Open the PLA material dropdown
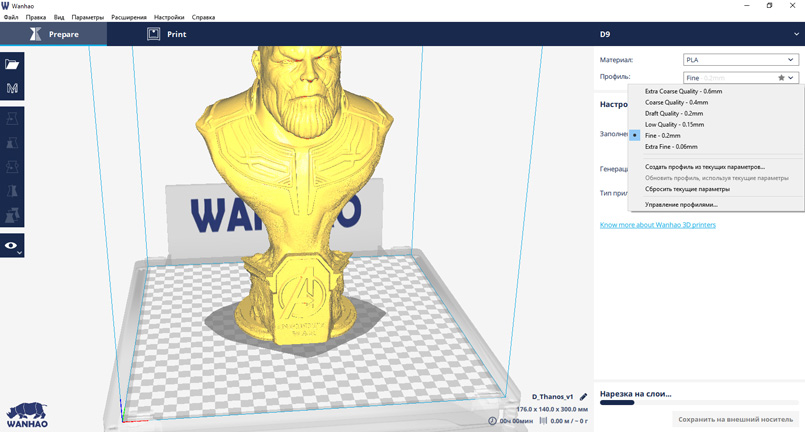805x432 pixels. click(x=740, y=60)
